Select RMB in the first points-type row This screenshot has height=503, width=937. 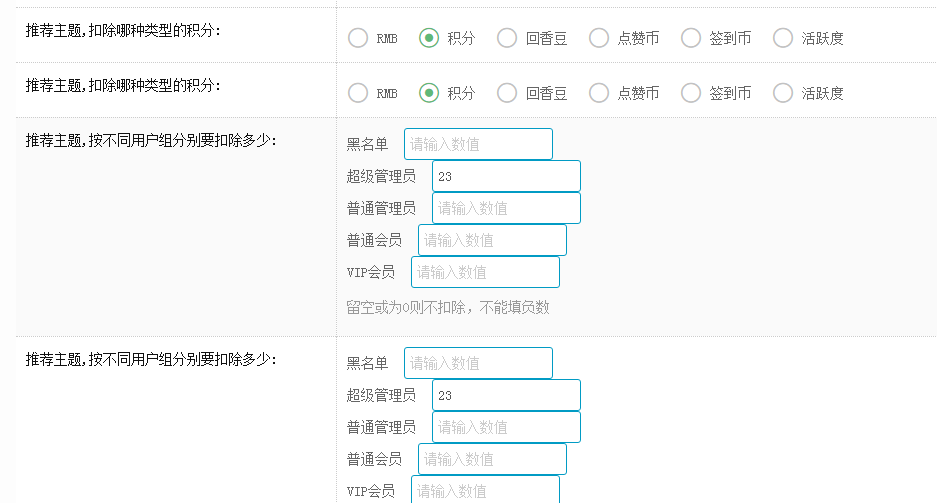click(358, 38)
